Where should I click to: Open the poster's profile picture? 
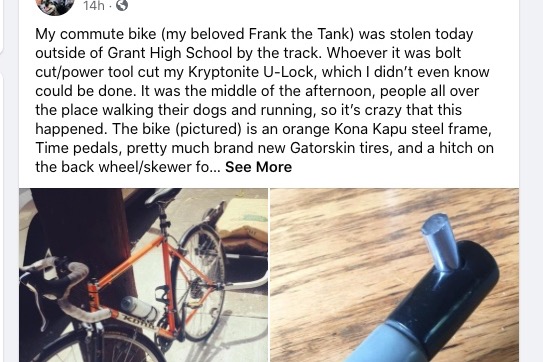pos(55,6)
